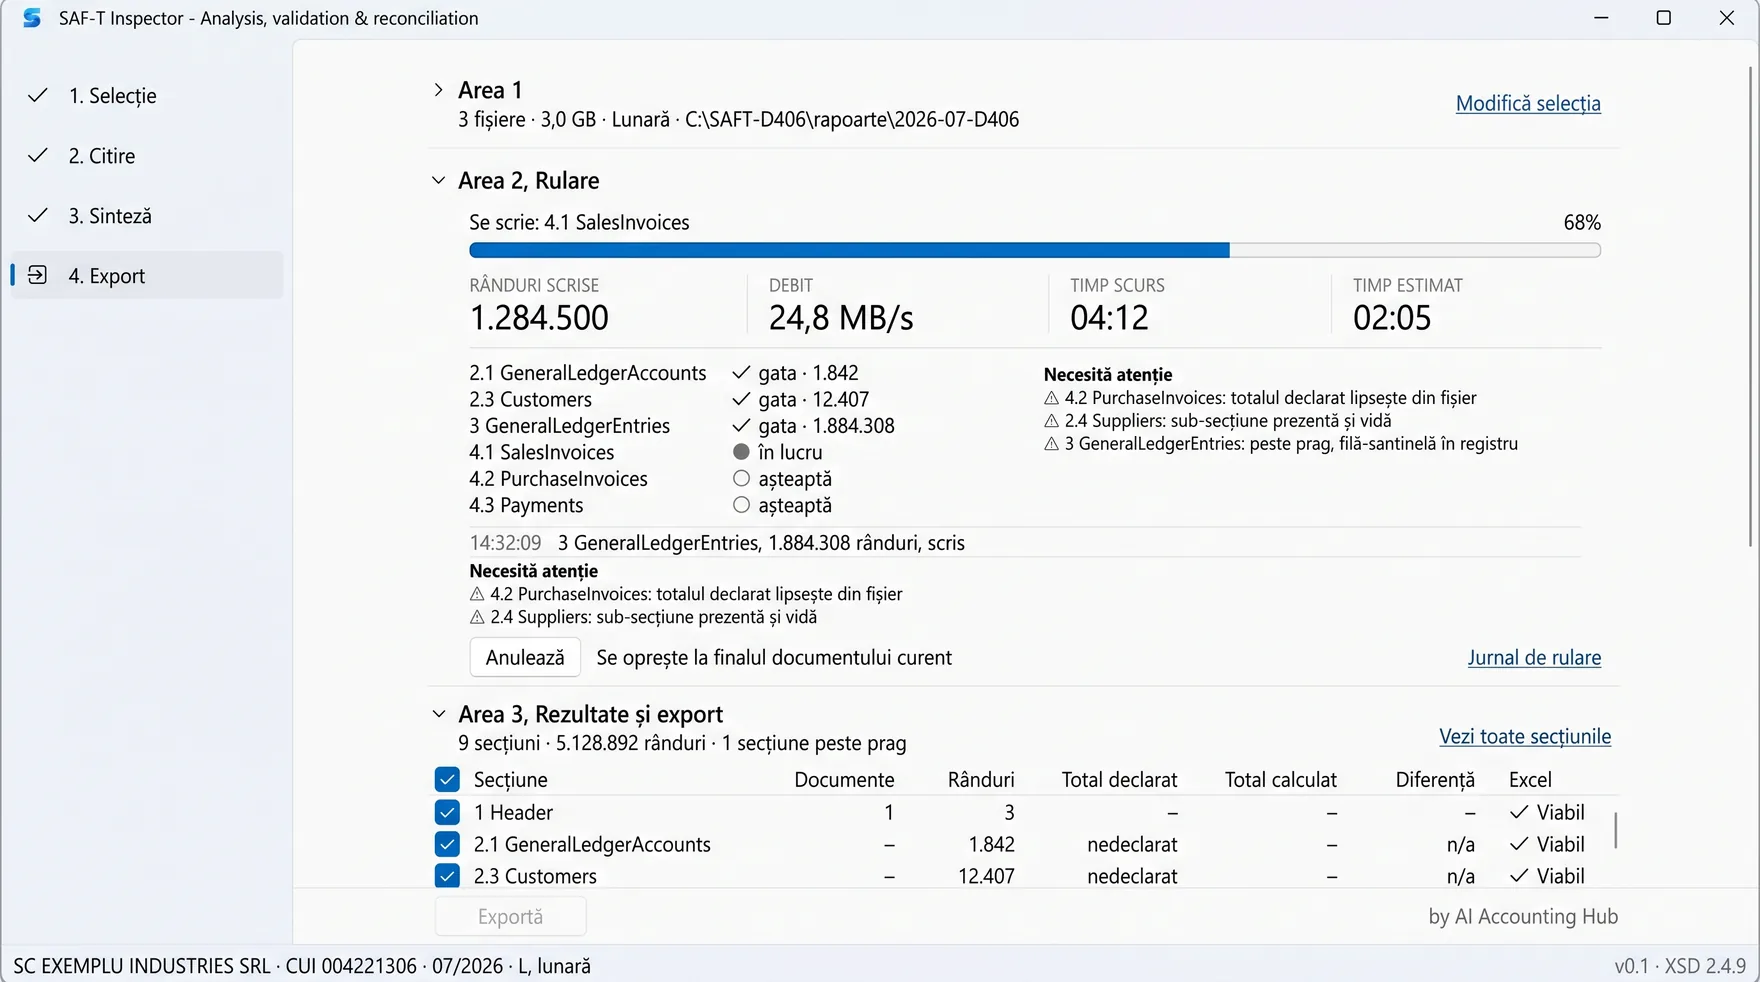Open step 4. Export in sidebar
The image size is (1760, 982).
[x=147, y=275]
